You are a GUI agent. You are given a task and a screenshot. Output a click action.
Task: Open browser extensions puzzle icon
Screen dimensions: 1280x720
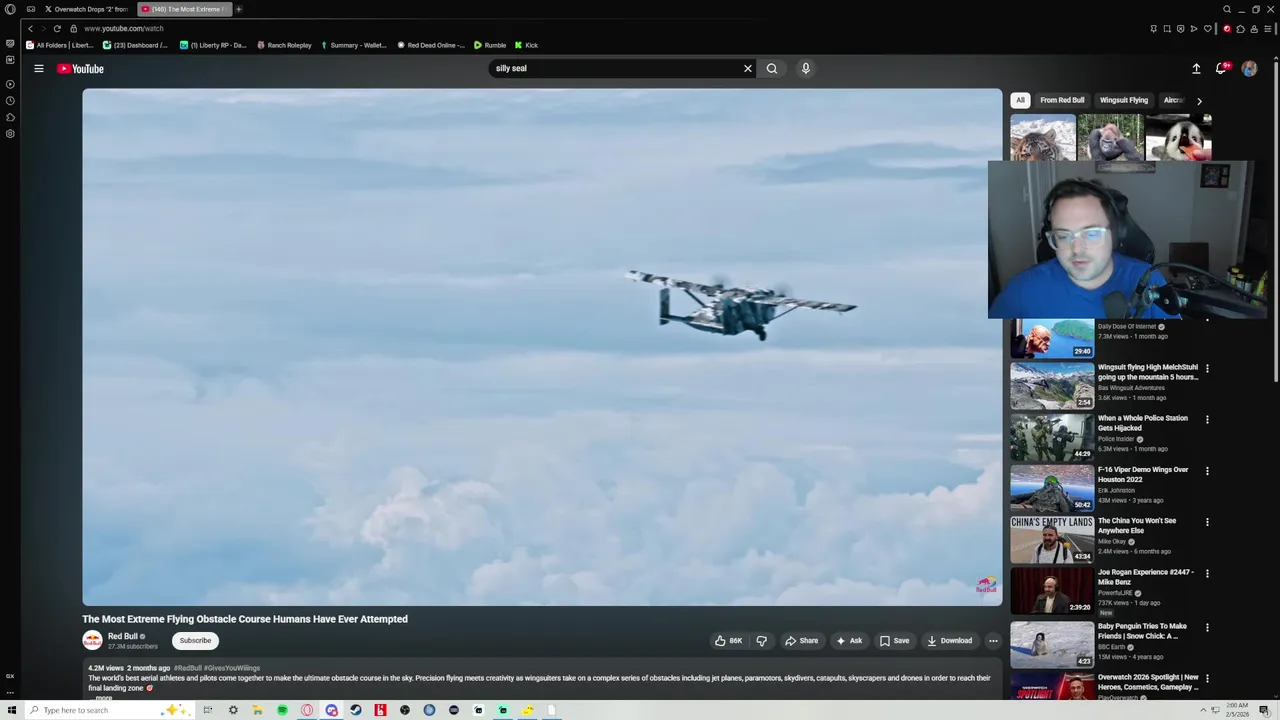pos(1241,28)
